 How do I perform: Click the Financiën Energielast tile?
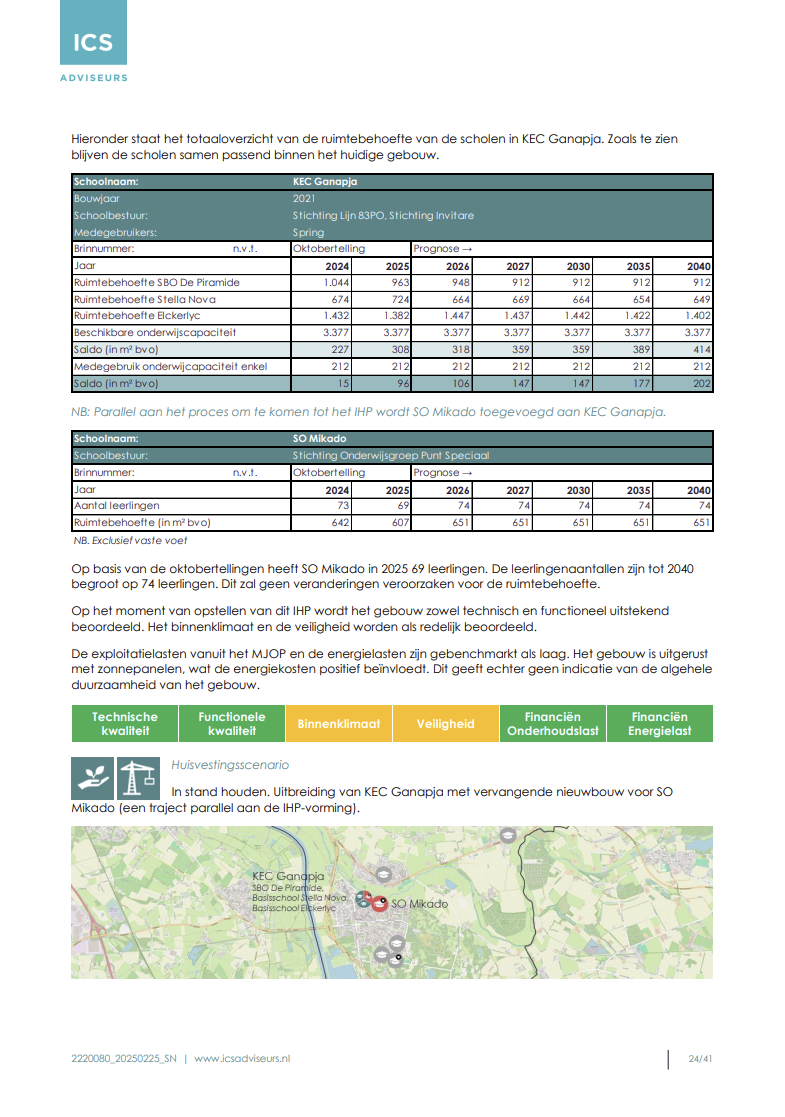tap(659, 724)
